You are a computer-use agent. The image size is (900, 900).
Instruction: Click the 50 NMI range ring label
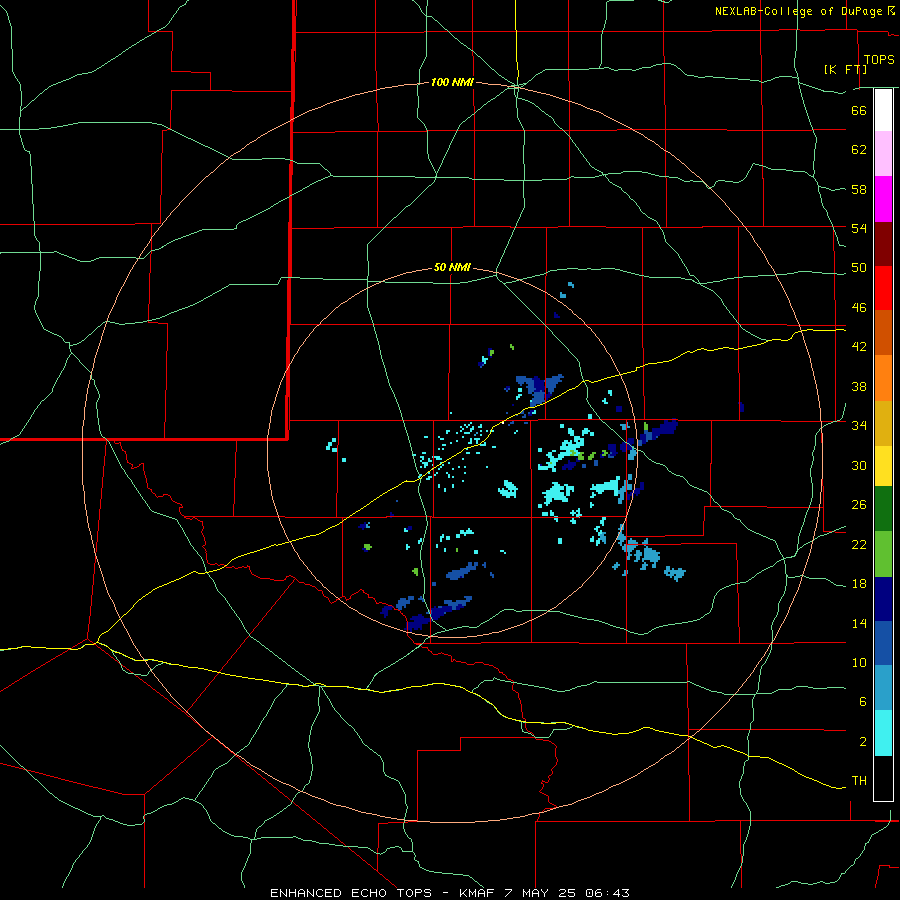coord(452,267)
